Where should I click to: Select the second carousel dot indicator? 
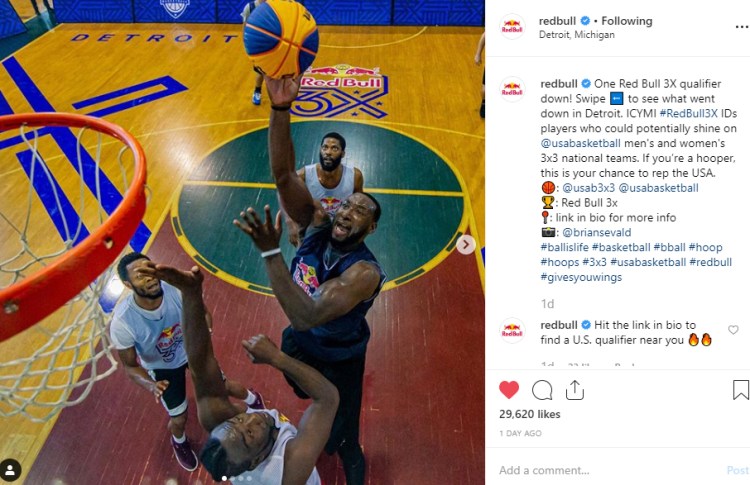pos(233,478)
